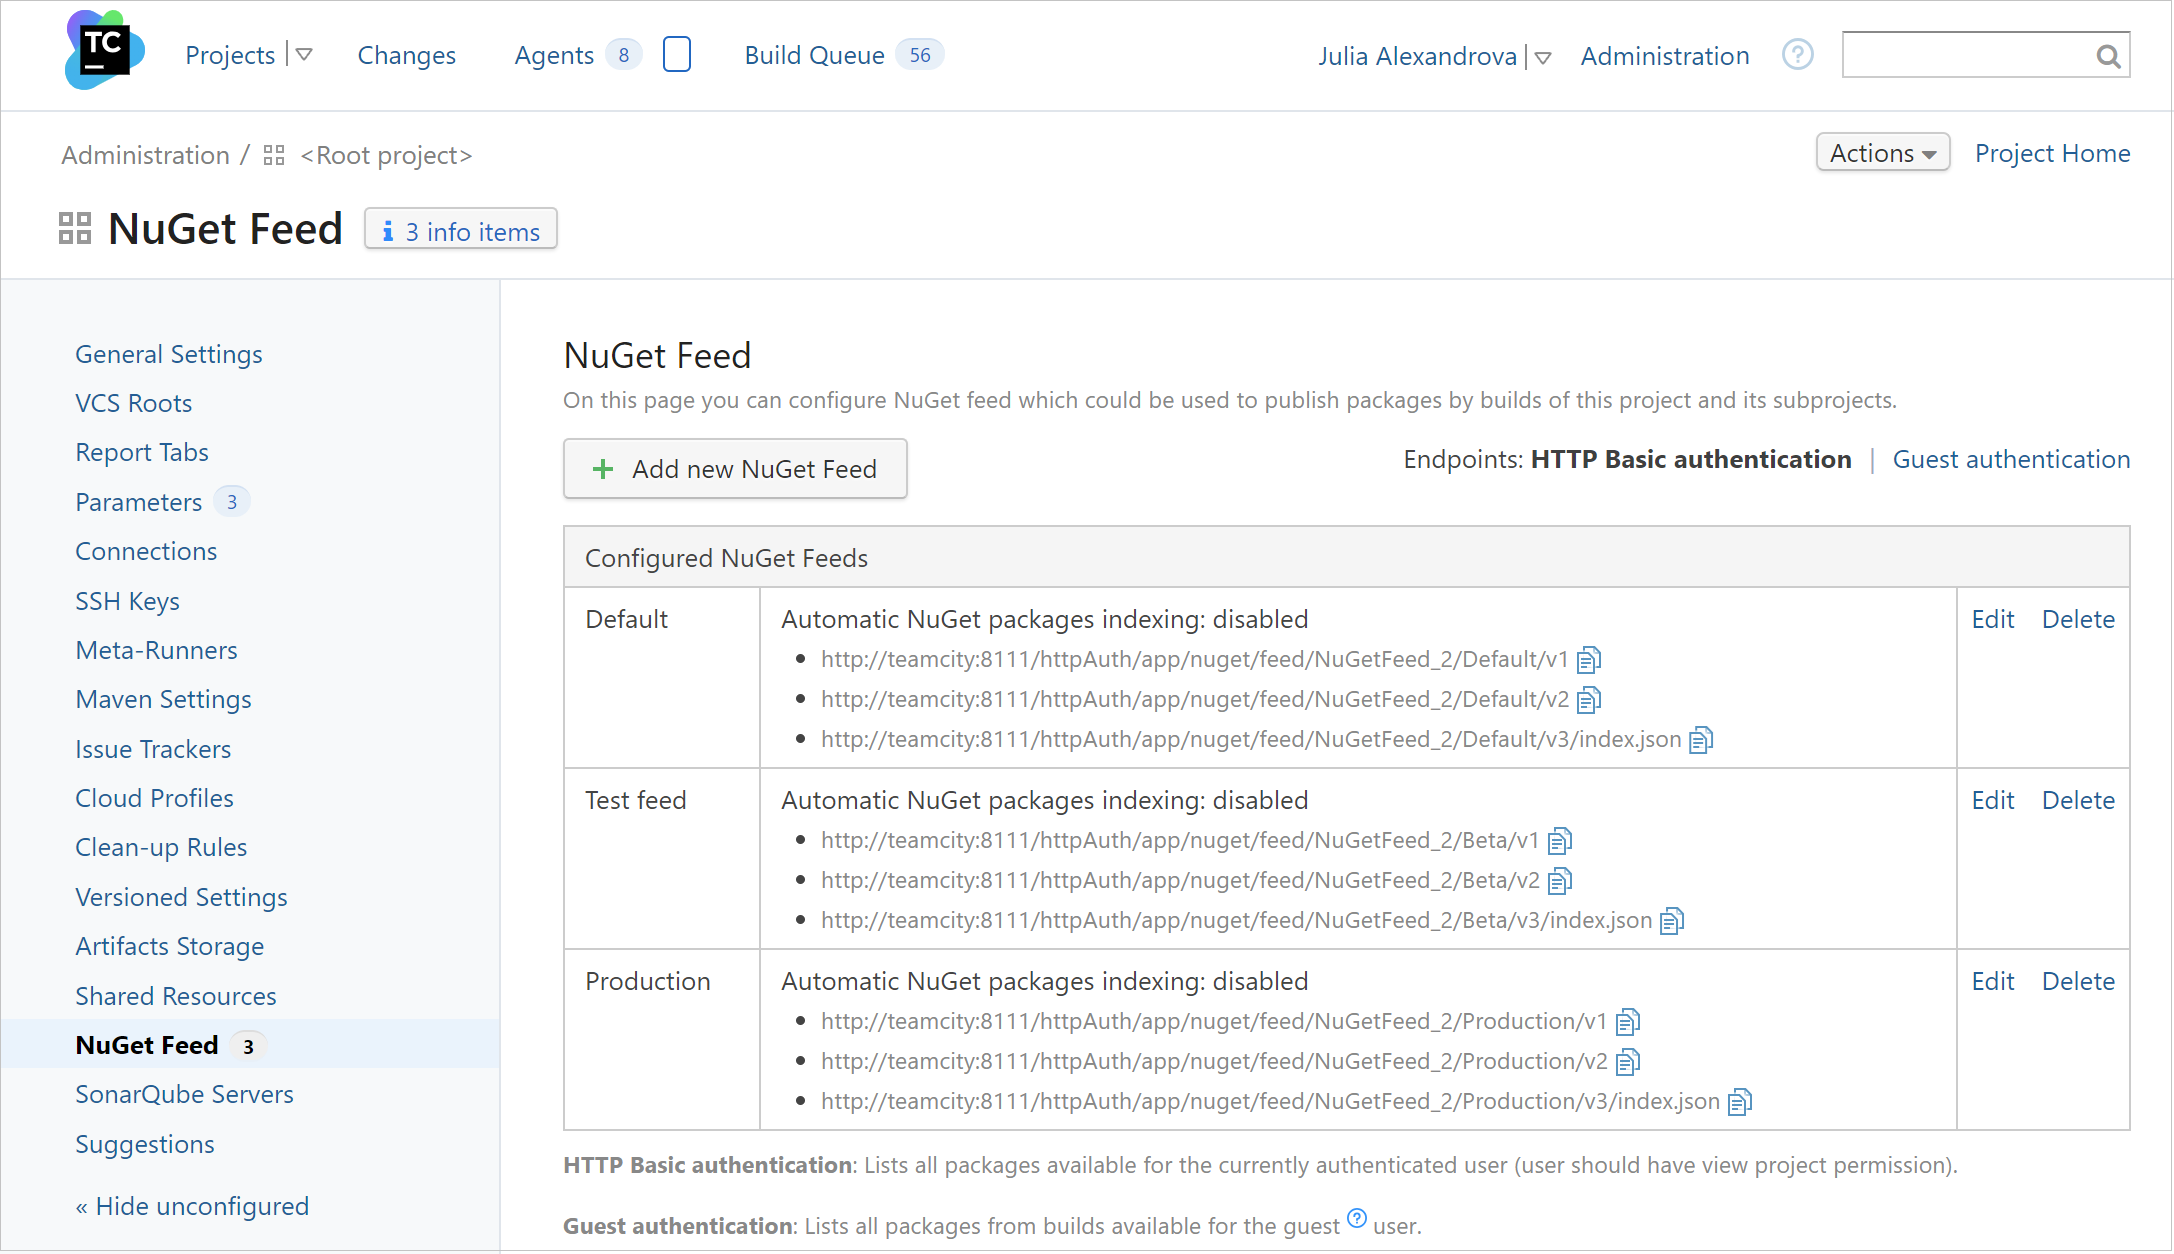Copy the Beta/v3/index.json feed URL
This screenshot has width=2174, height=1254.
tap(1672, 921)
